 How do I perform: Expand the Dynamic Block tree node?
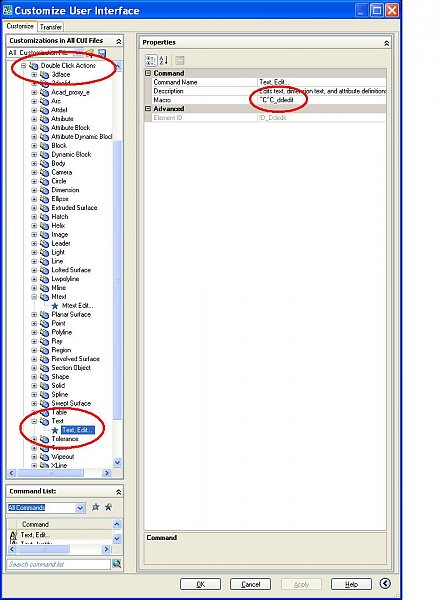[x=34, y=155]
